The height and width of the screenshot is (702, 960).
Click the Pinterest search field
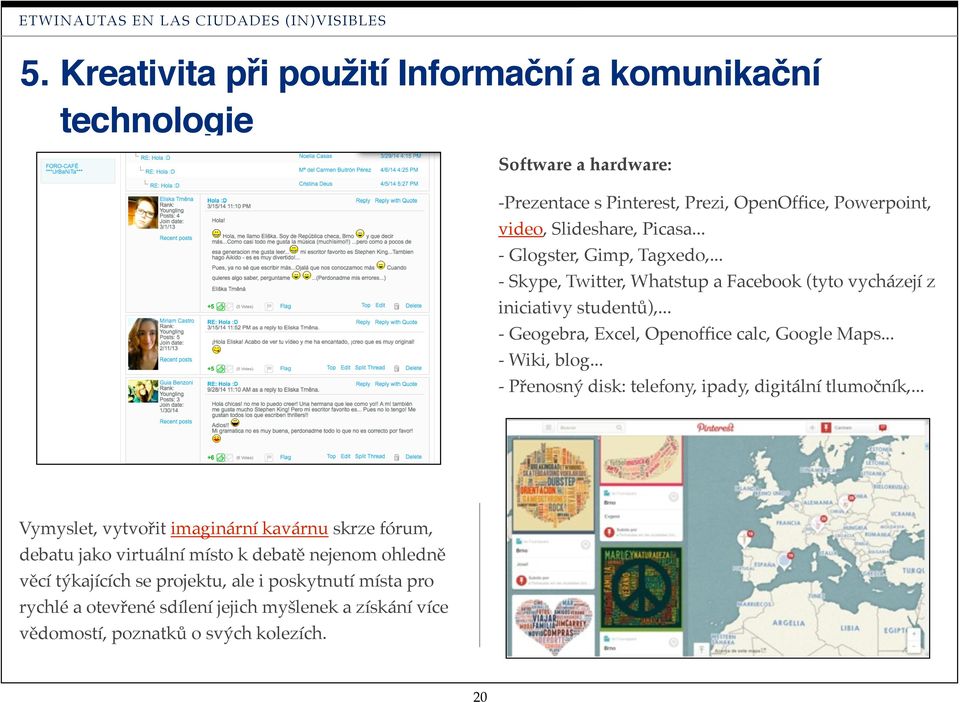pos(590,427)
